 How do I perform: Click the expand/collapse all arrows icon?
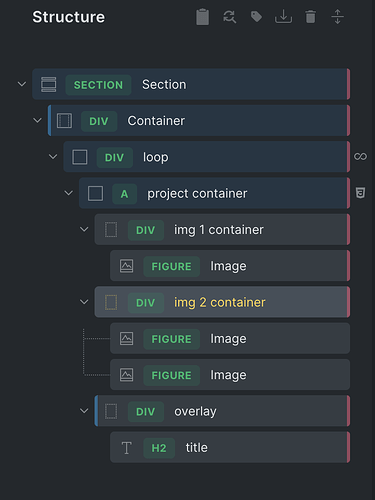(x=337, y=17)
